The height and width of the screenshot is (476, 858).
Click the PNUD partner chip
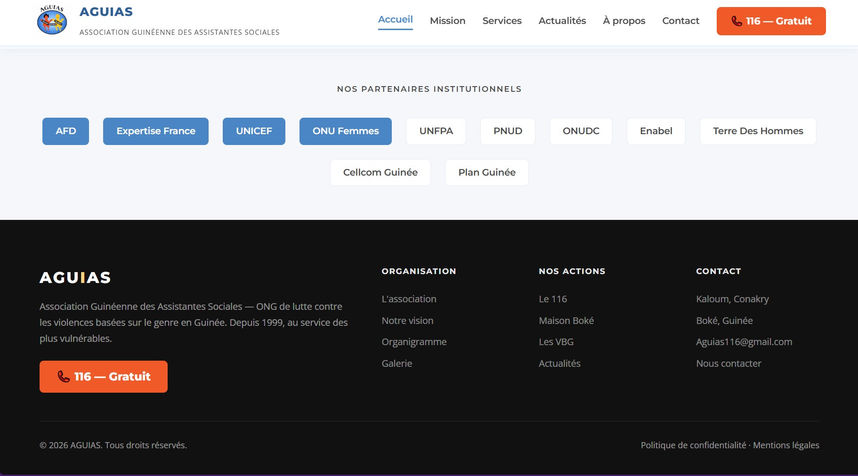click(508, 131)
